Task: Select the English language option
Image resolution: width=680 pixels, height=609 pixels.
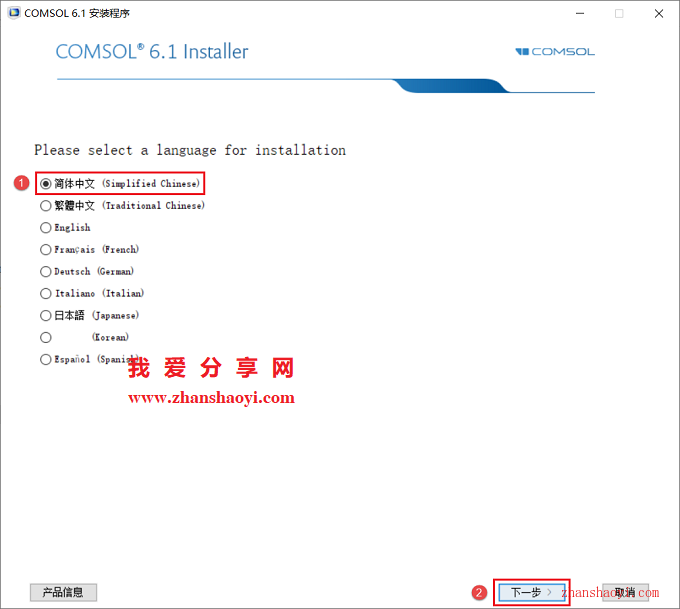Action: pos(46,228)
